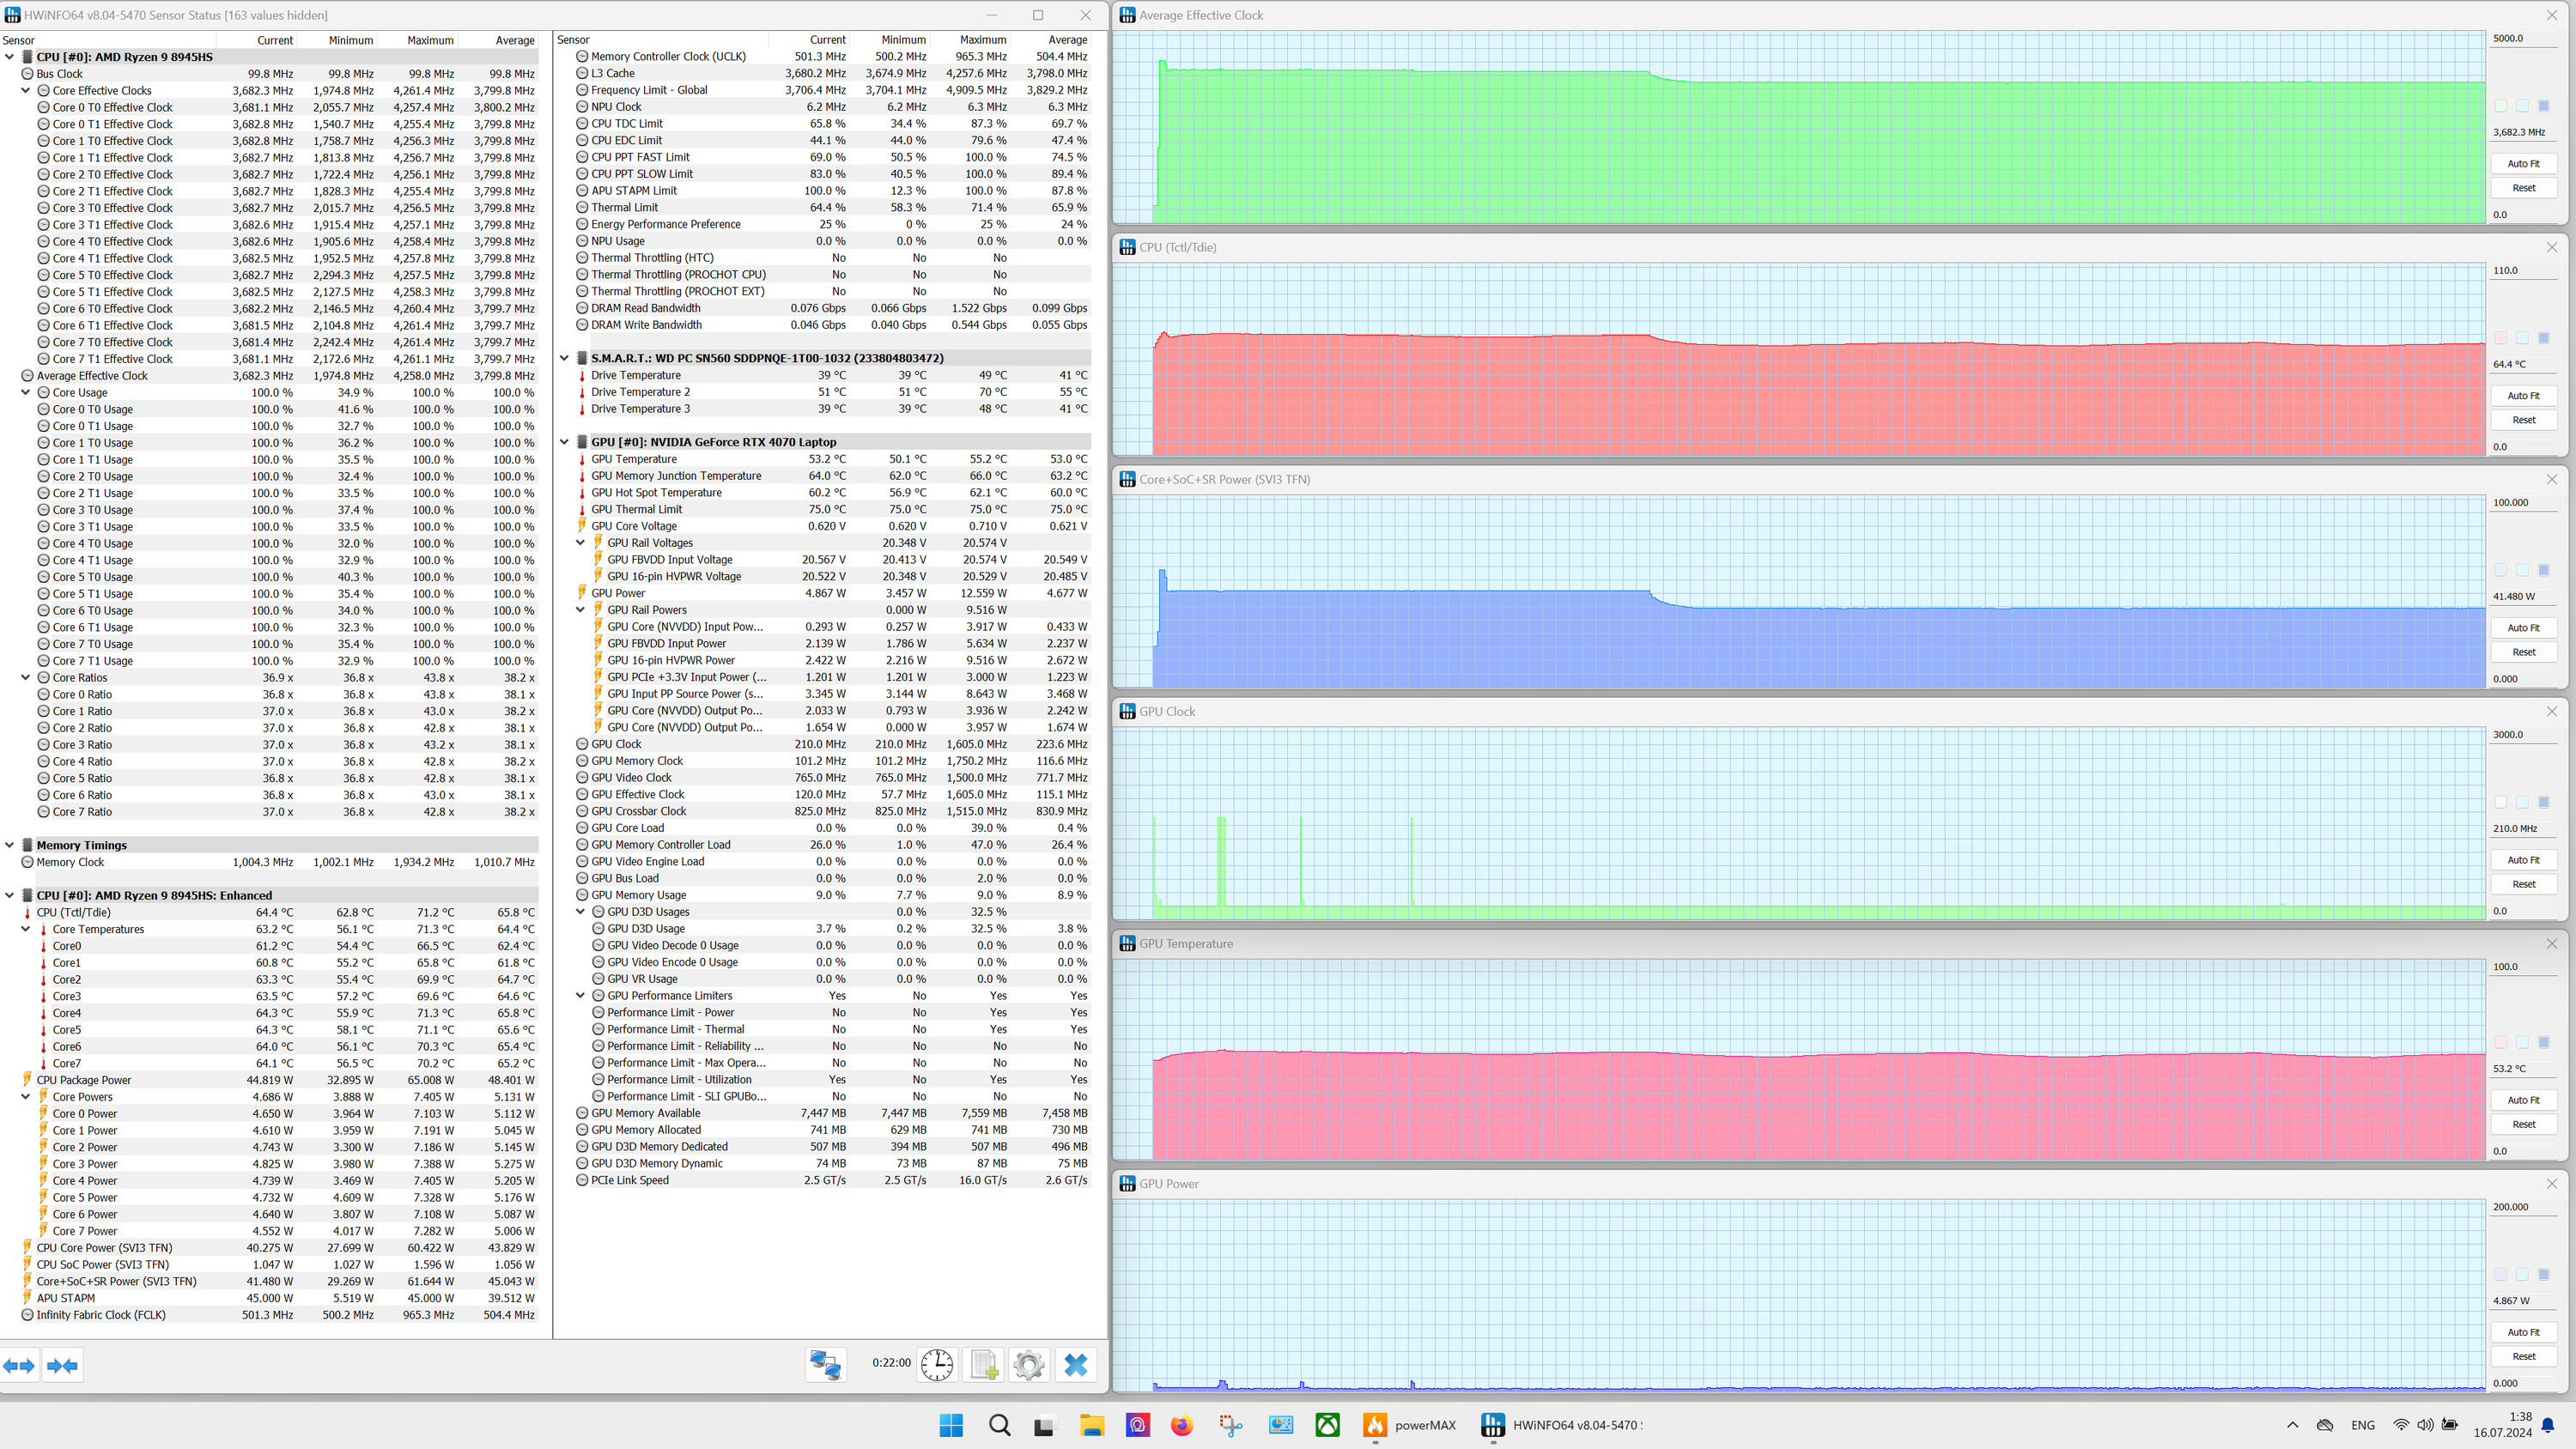The width and height of the screenshot is (2576, 1449).
Task: Click Reset on GPU Clock graph
Action: point(2523,884)
